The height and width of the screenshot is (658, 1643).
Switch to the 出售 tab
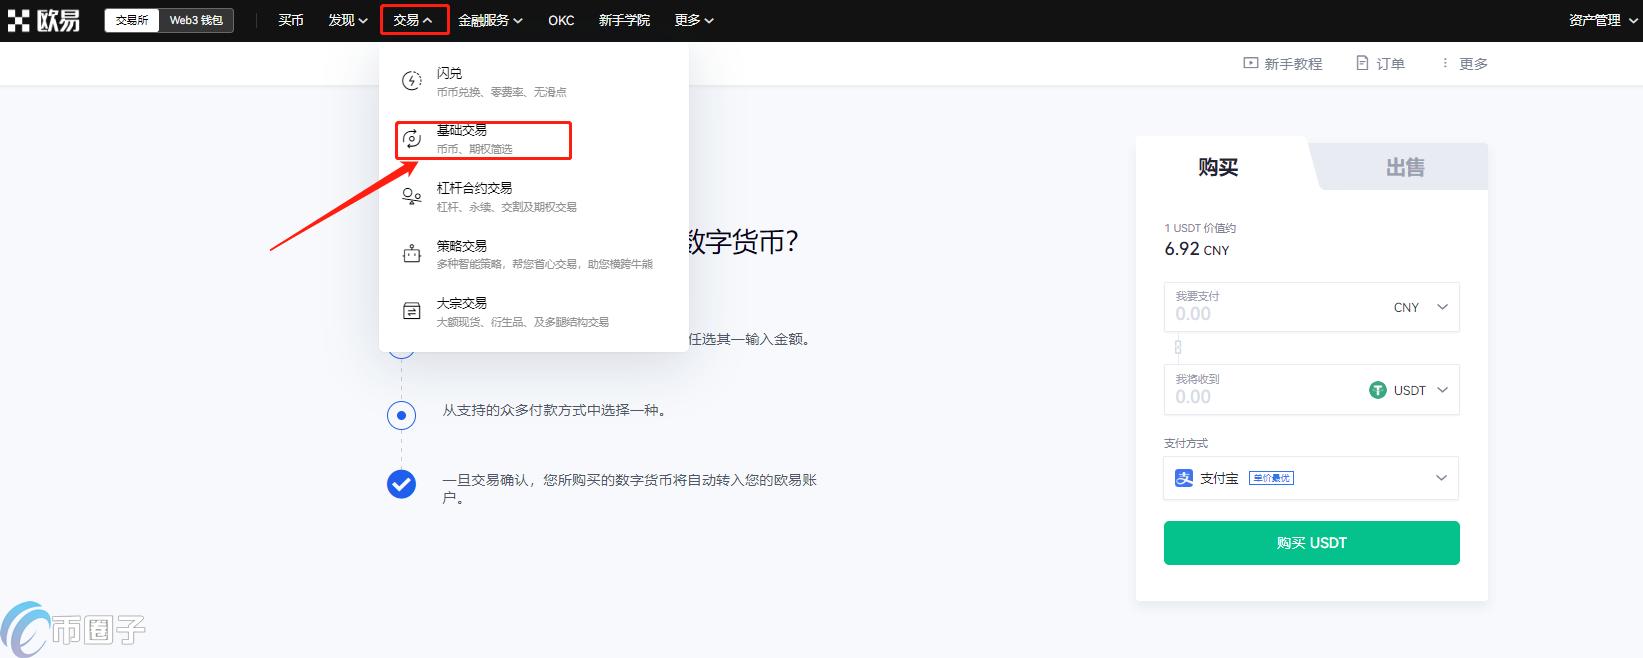click(1404, 167)
